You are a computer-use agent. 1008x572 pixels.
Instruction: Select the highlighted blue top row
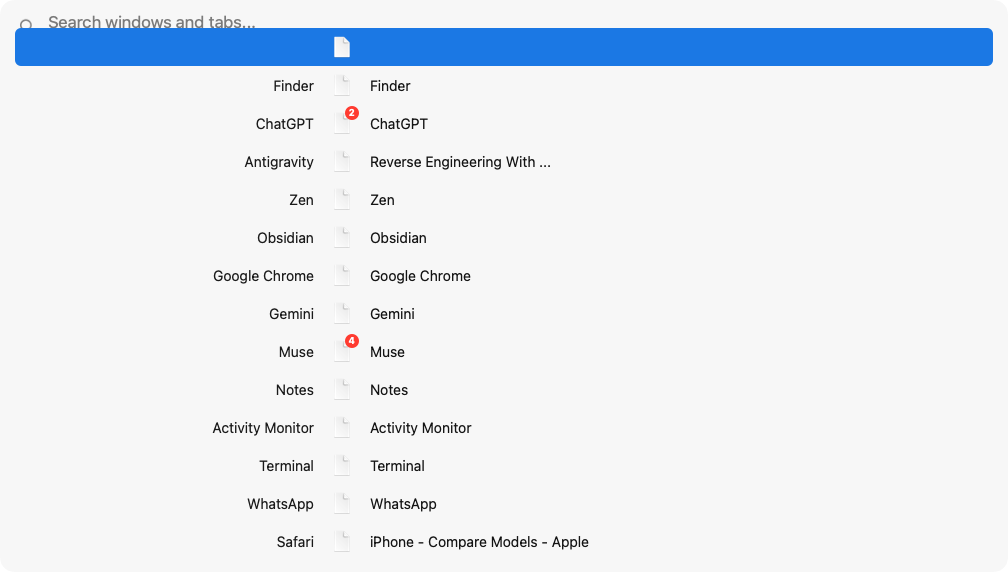coord(503,47)
